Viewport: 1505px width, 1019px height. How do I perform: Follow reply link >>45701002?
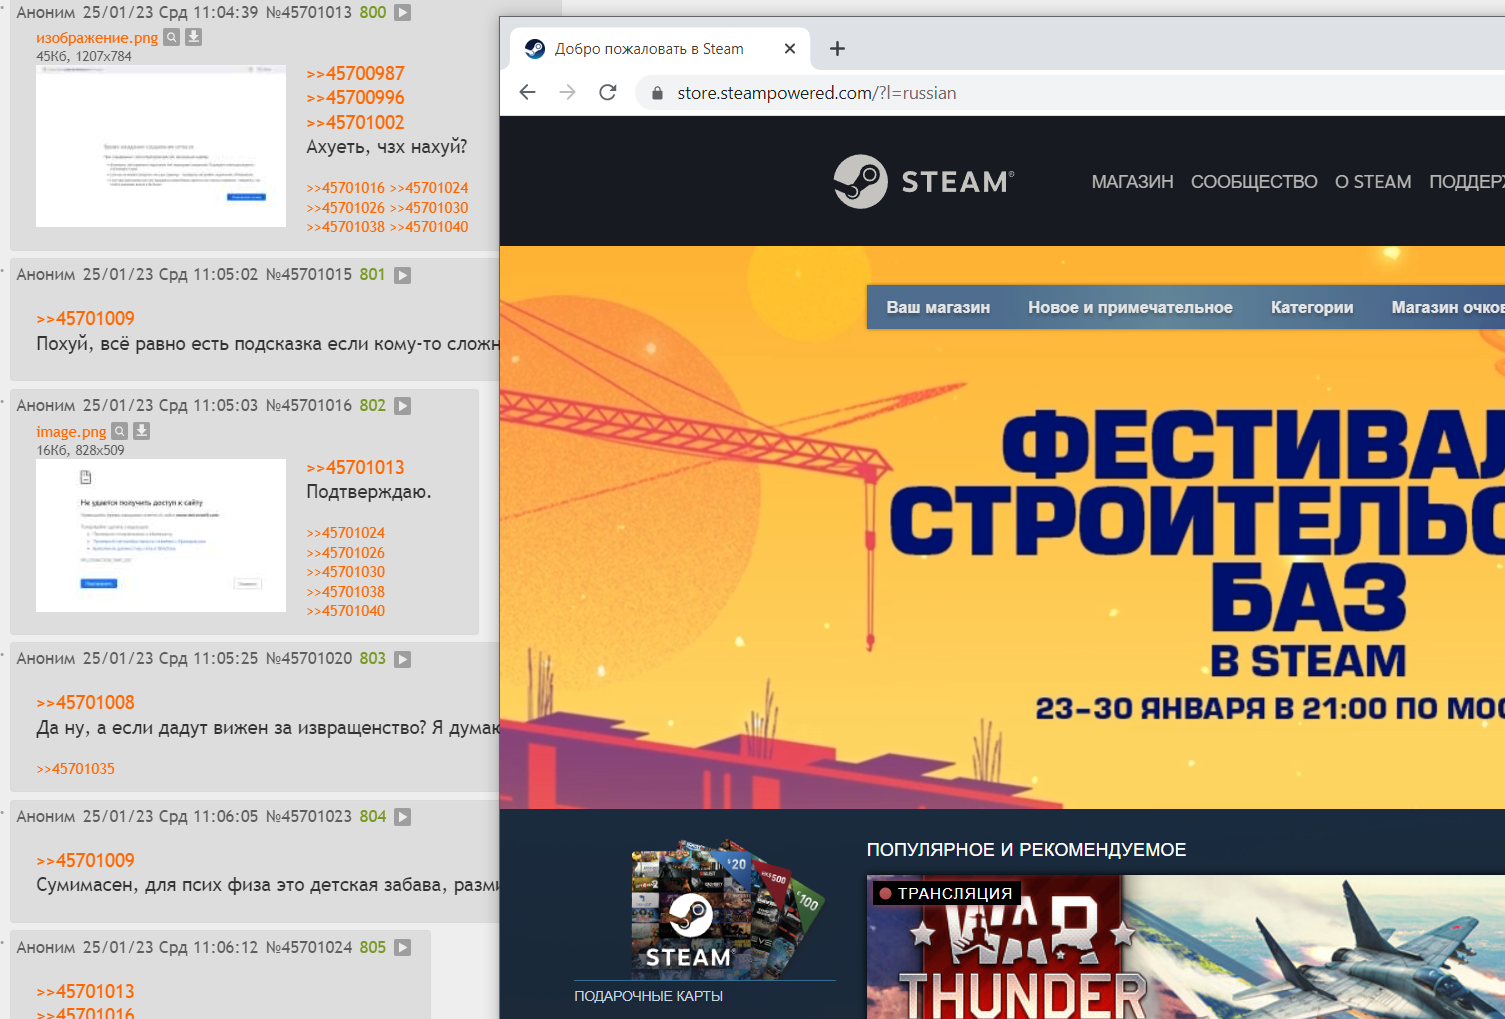click(355, 122)
